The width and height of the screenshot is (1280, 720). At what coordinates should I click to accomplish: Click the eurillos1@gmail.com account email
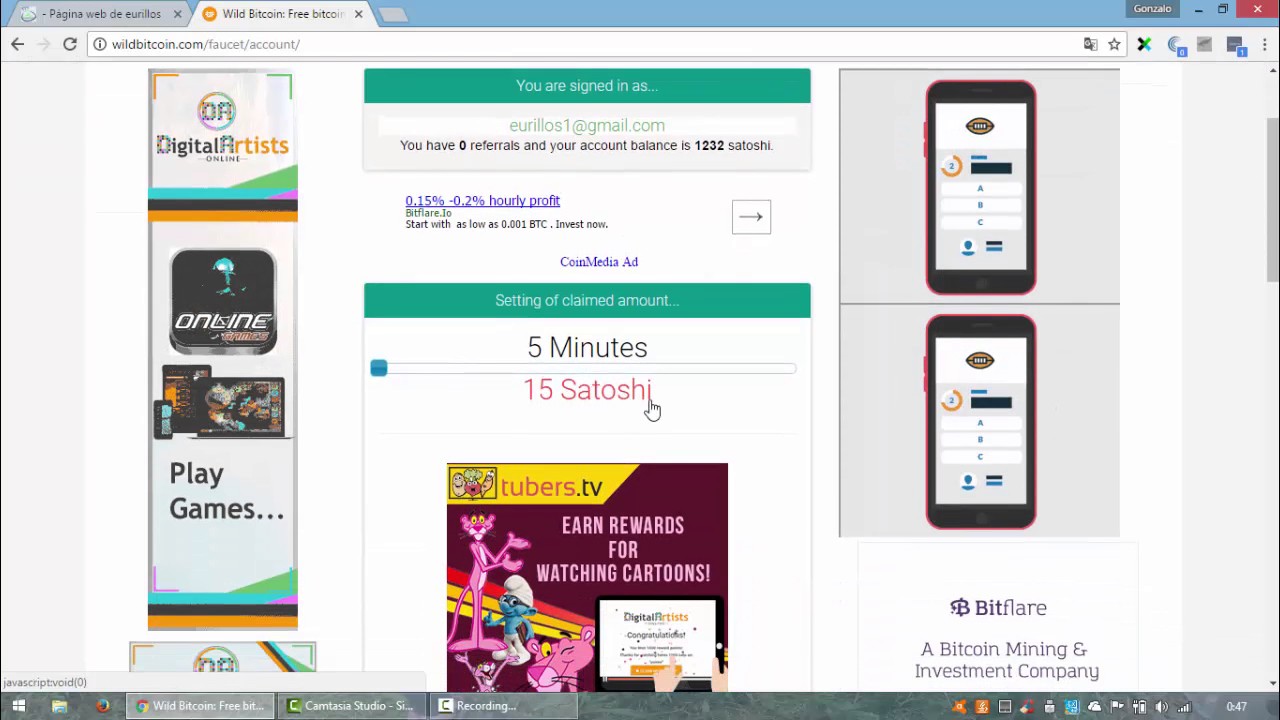[587, 125]
